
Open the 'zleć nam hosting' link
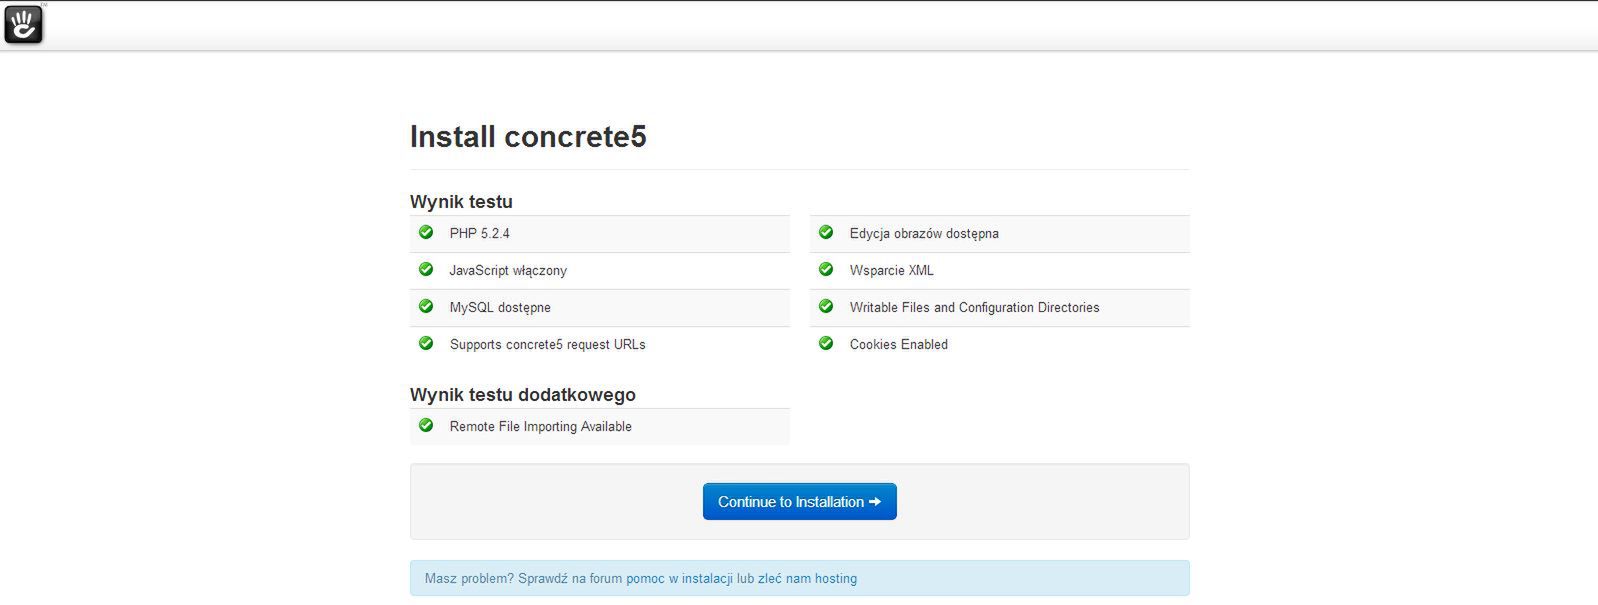(807, 578)
